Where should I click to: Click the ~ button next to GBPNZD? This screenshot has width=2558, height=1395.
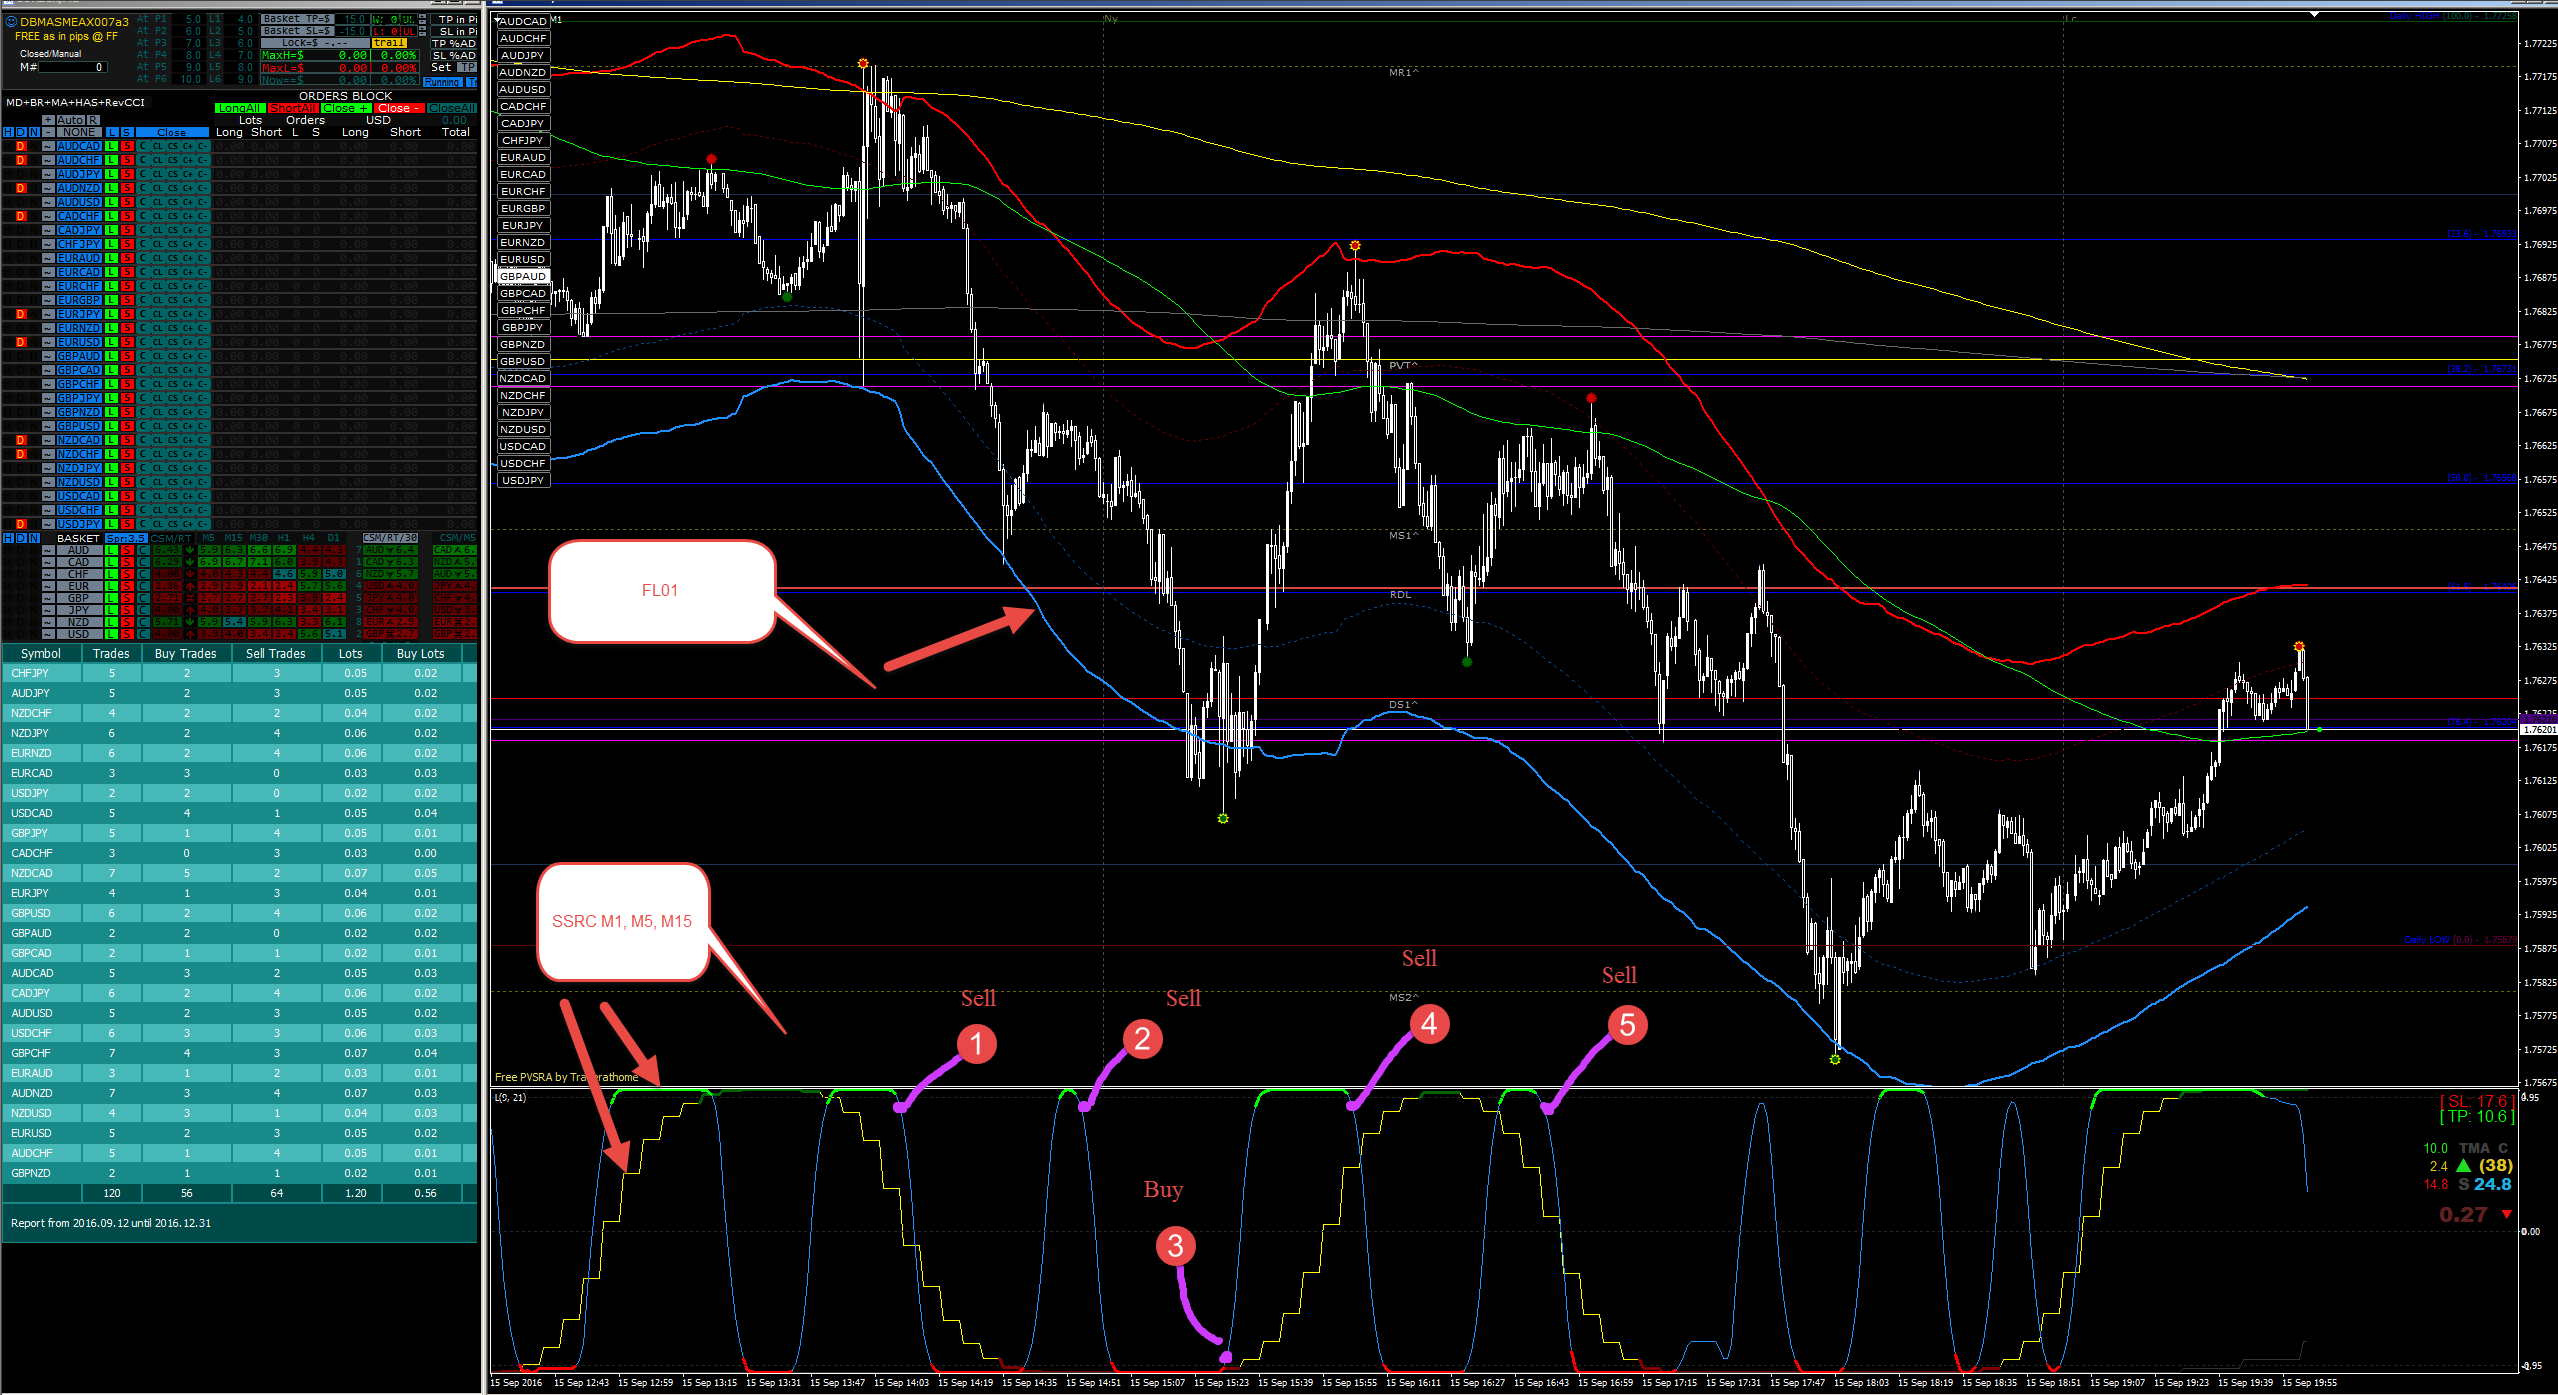48,412
